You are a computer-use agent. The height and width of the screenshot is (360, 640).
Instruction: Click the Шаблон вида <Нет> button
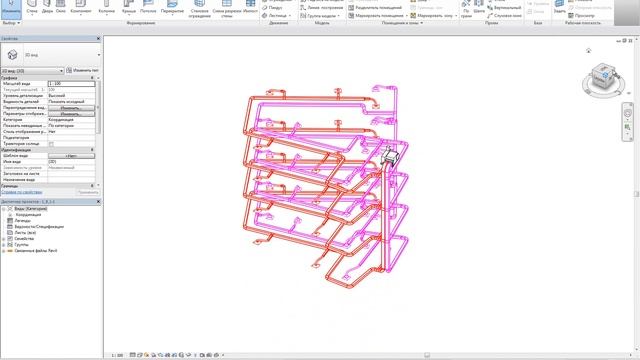pyautogui.click(x=71, y=156)
